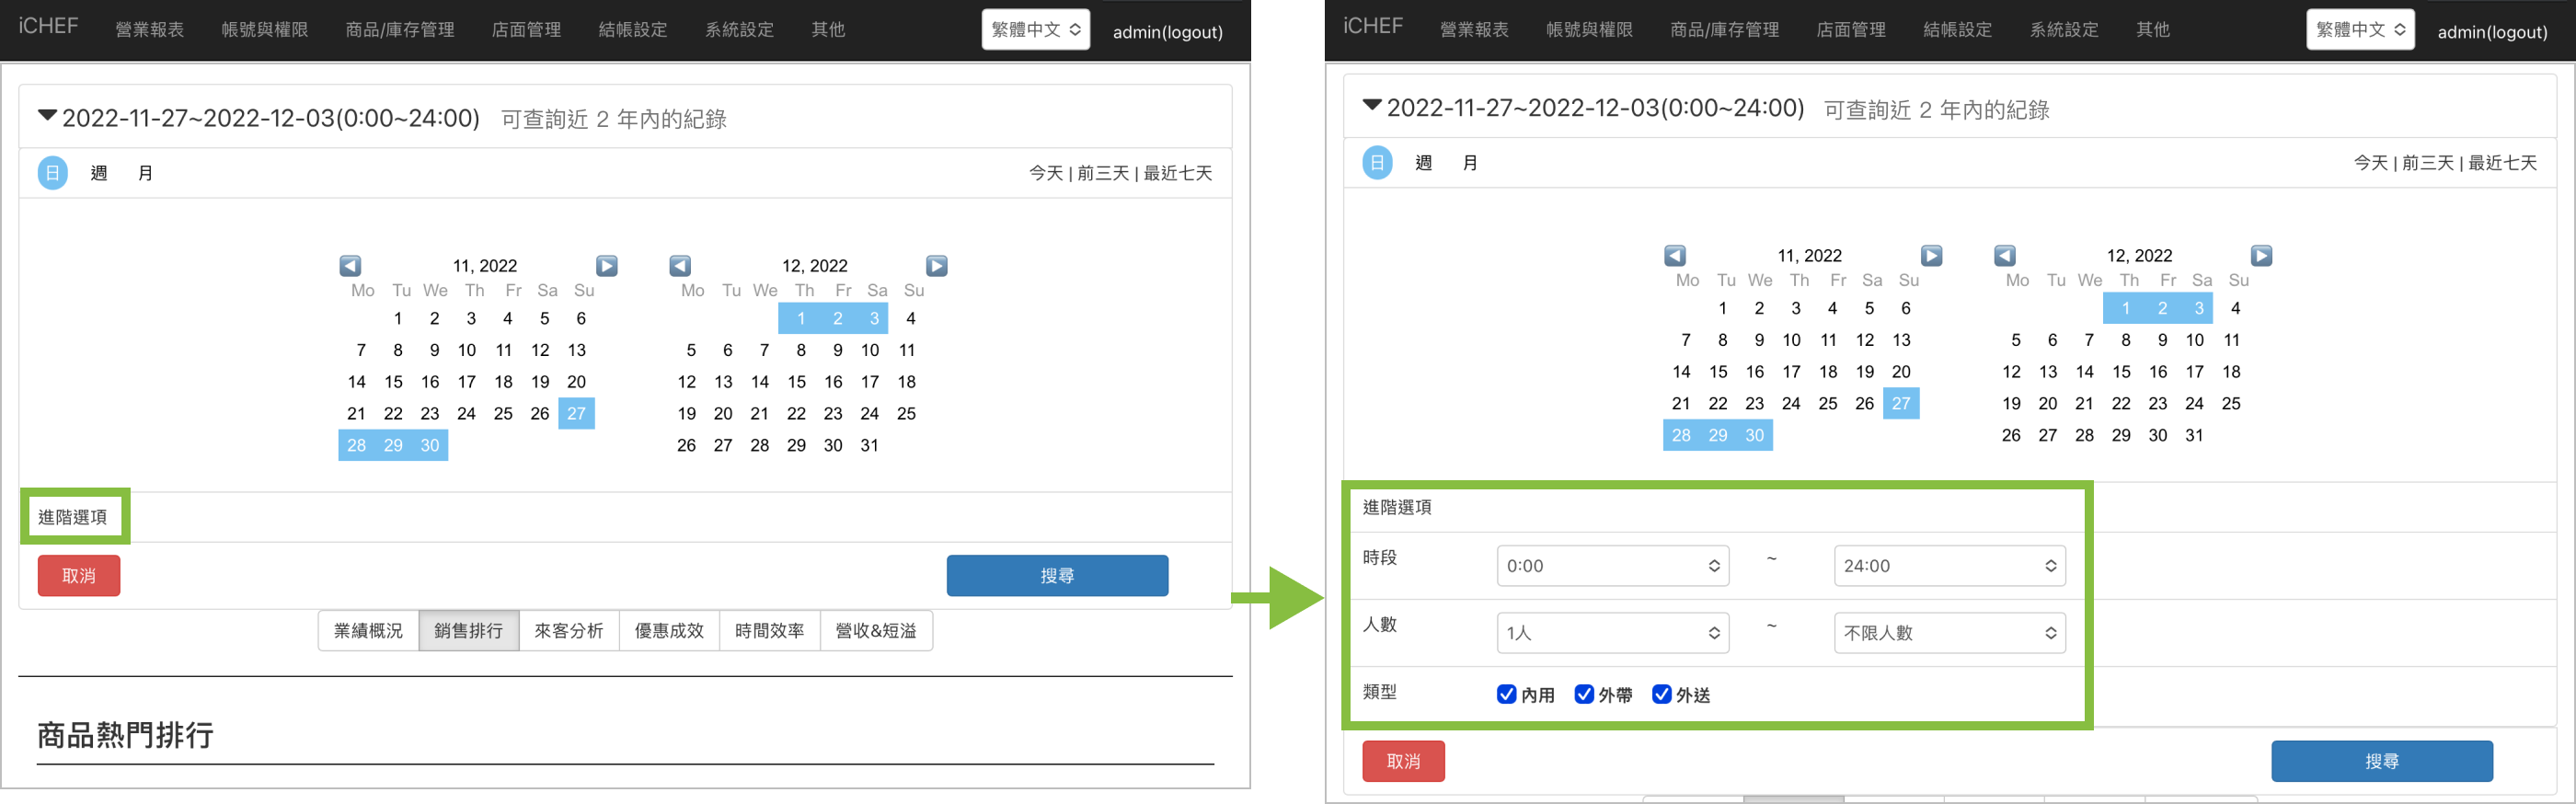This screenshot has width=2576, height=804.
Task: Uncheck the 外帶 takeout checkbox
Action: tap(1584, 694)
